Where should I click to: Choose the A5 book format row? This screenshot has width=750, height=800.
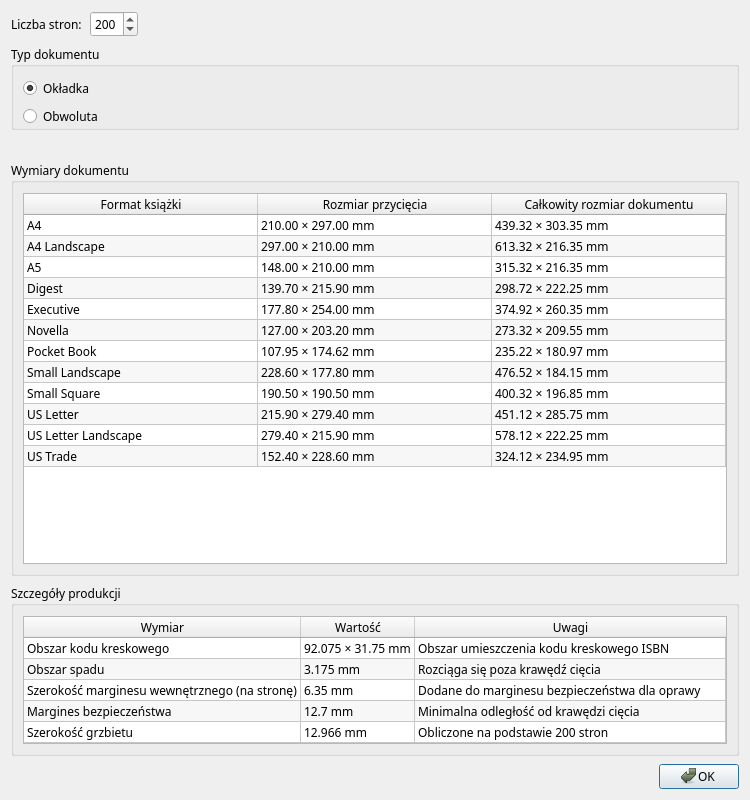(x=140, y=267)
